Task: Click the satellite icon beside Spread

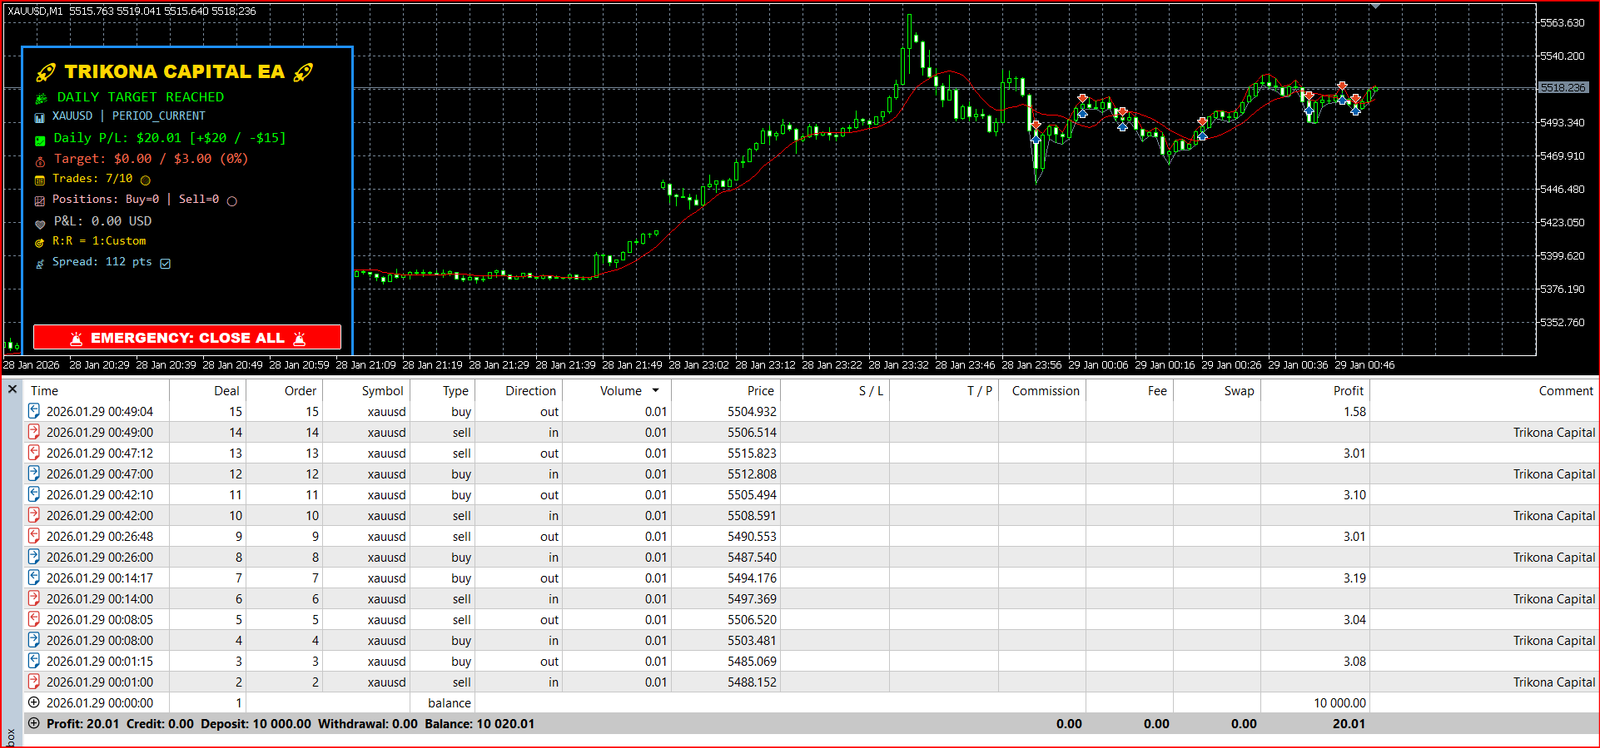Action: pyautogui.click(x=40, y=264)
